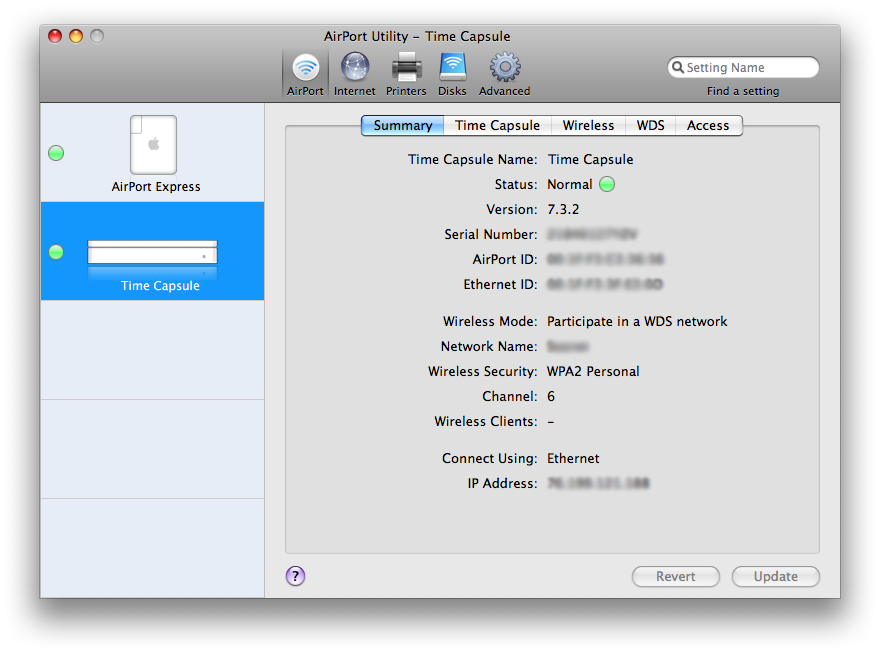Open the Internet settings pane
The width and height of the screenshot is (880, 653).
click(x=355, y=74)
